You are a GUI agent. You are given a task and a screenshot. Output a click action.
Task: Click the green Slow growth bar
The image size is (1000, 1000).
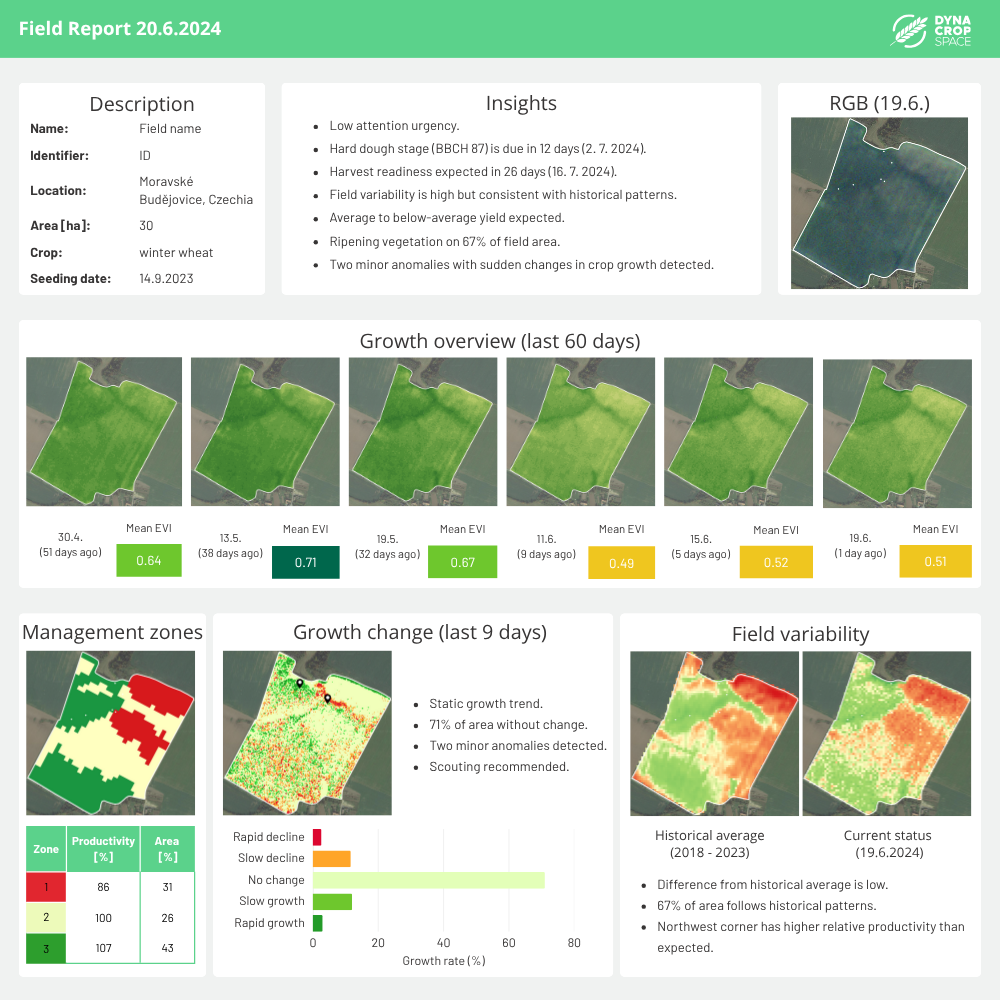[x=332, y=902]
